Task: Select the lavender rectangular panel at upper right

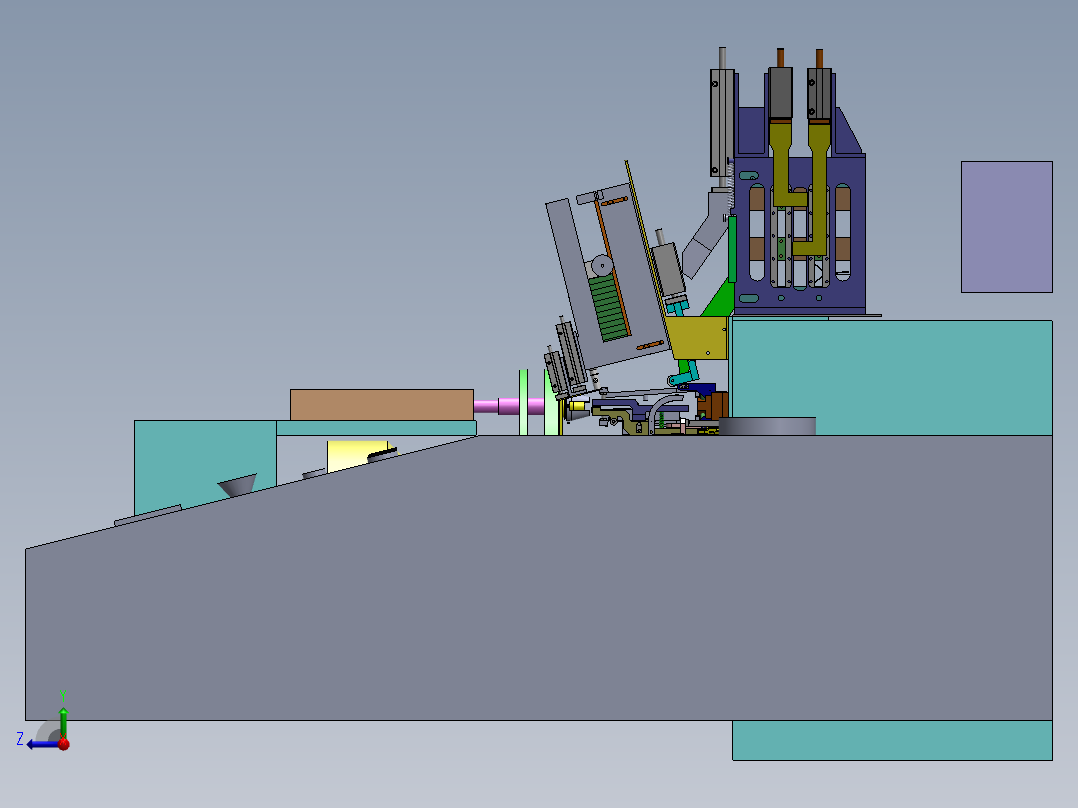Action: click(1006, 227)
